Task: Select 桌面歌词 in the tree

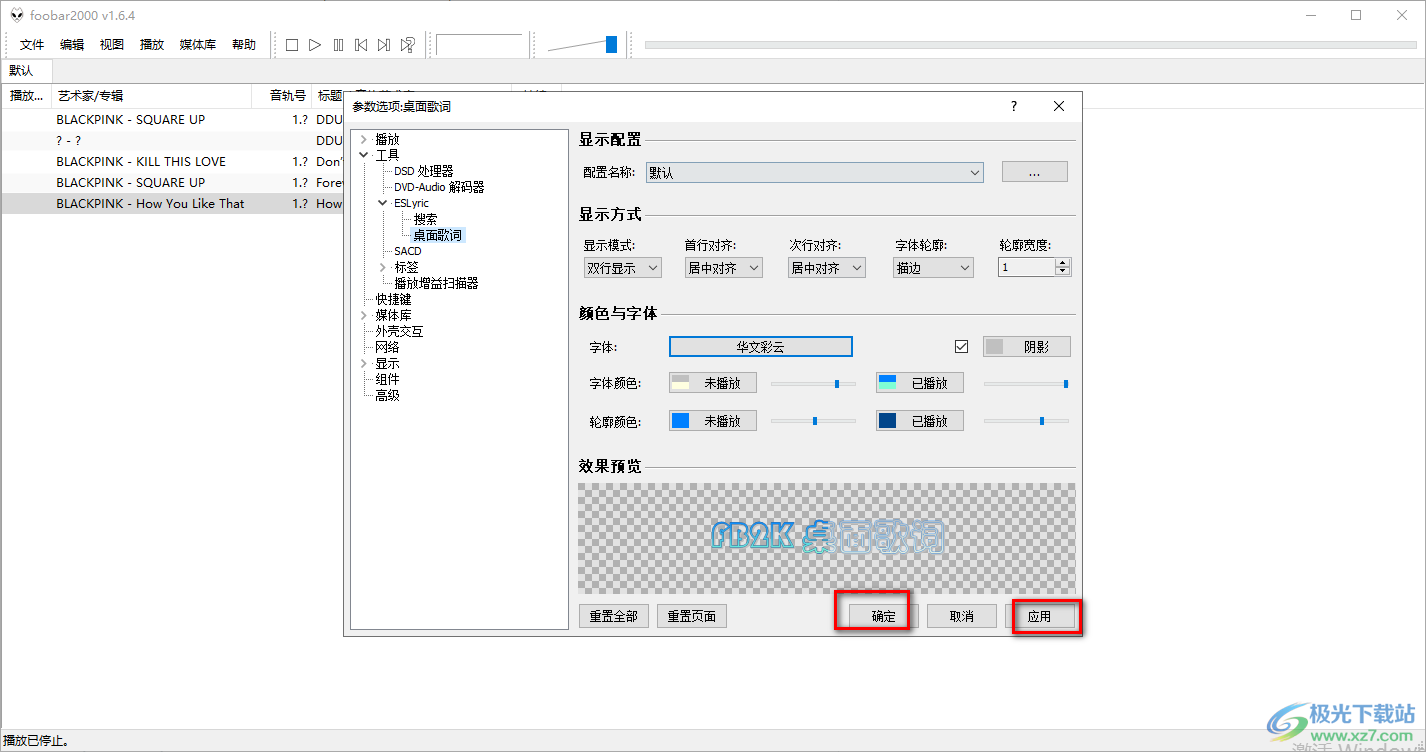Action: click(x=438, y=235)
